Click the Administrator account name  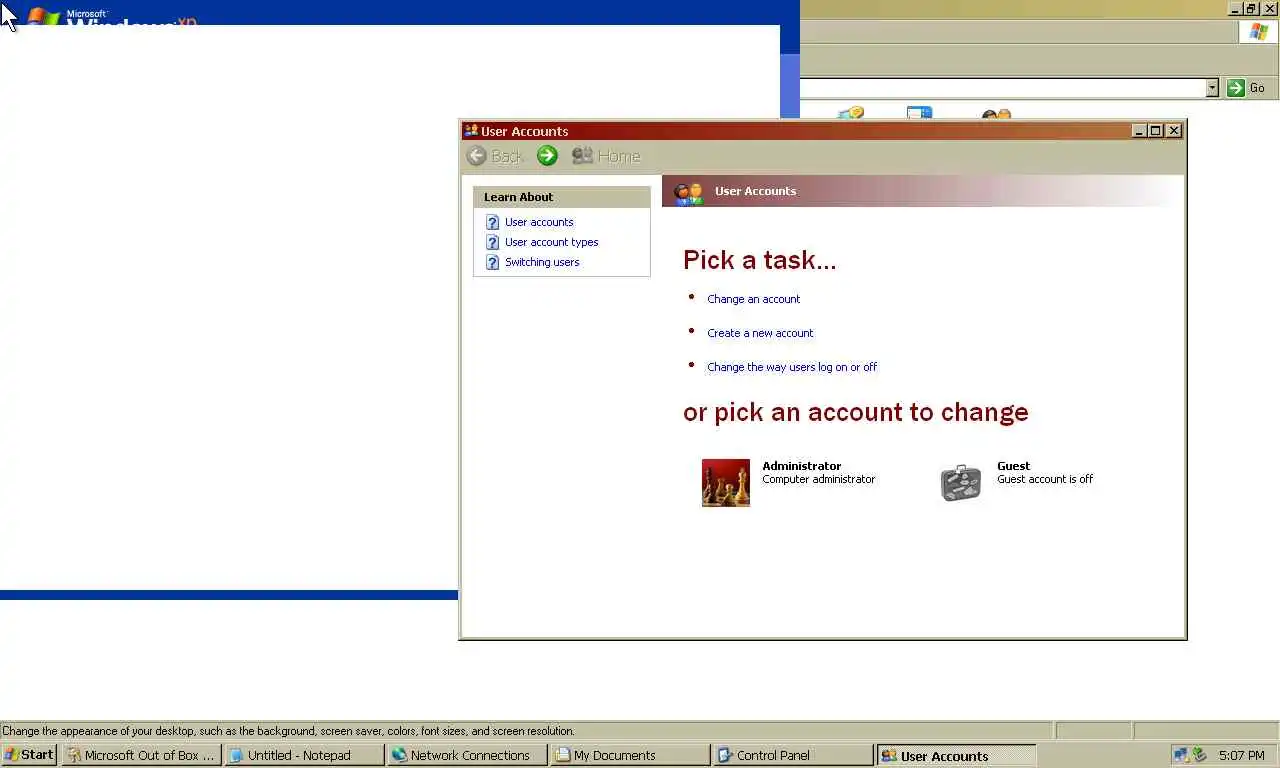pos(802,466)
